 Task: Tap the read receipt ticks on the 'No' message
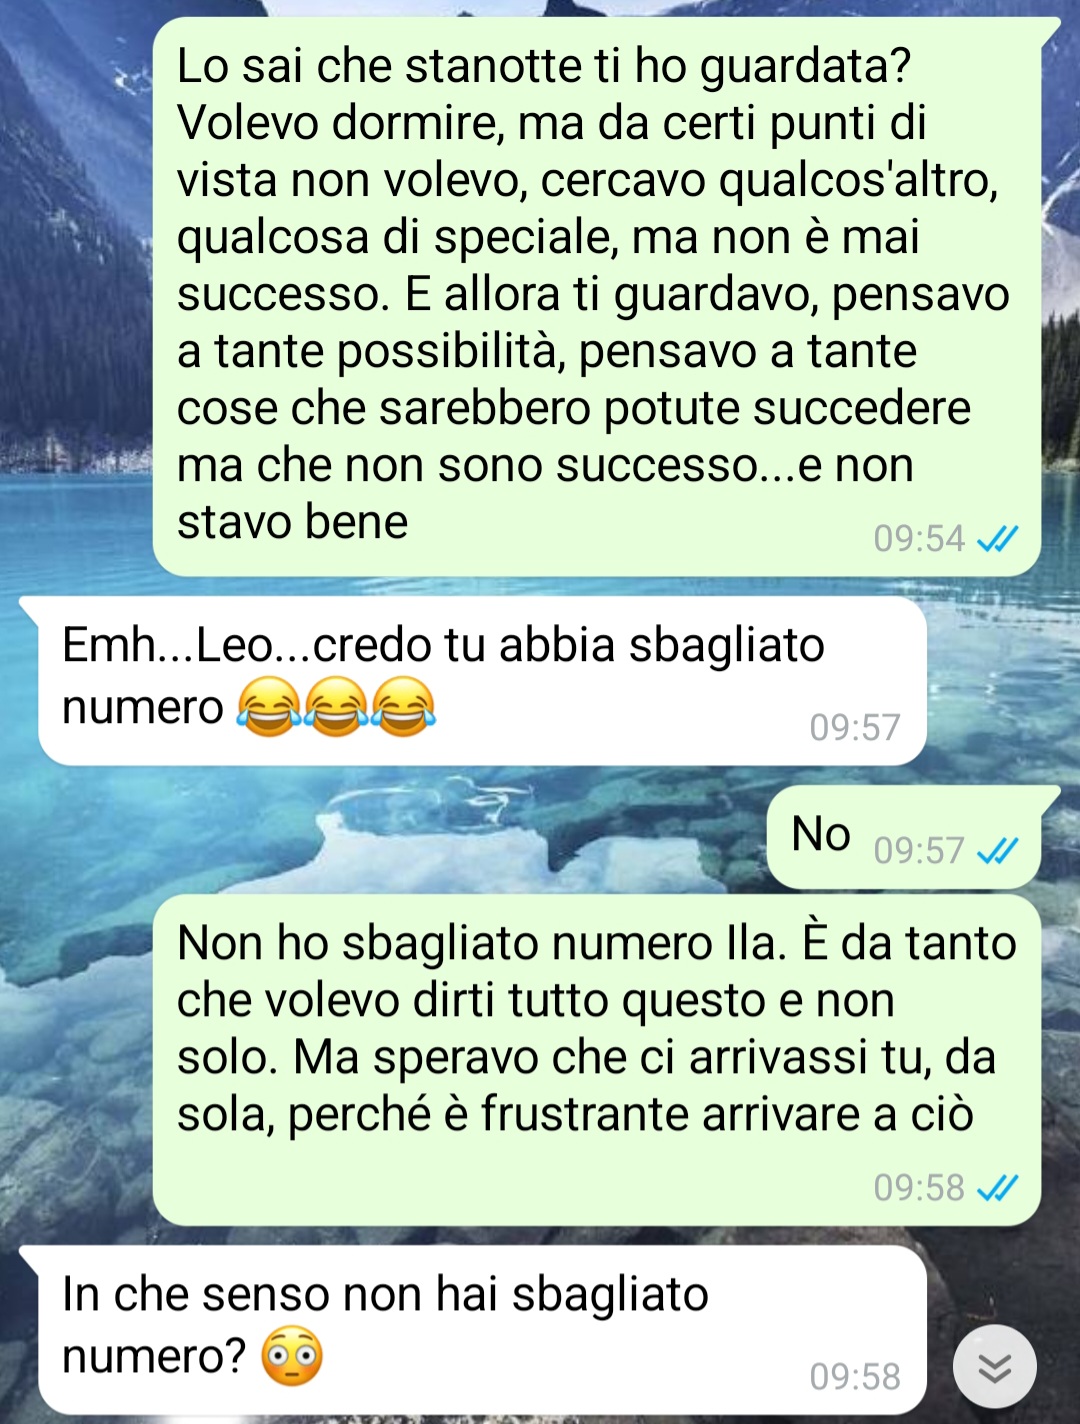(x=997, y=851)
